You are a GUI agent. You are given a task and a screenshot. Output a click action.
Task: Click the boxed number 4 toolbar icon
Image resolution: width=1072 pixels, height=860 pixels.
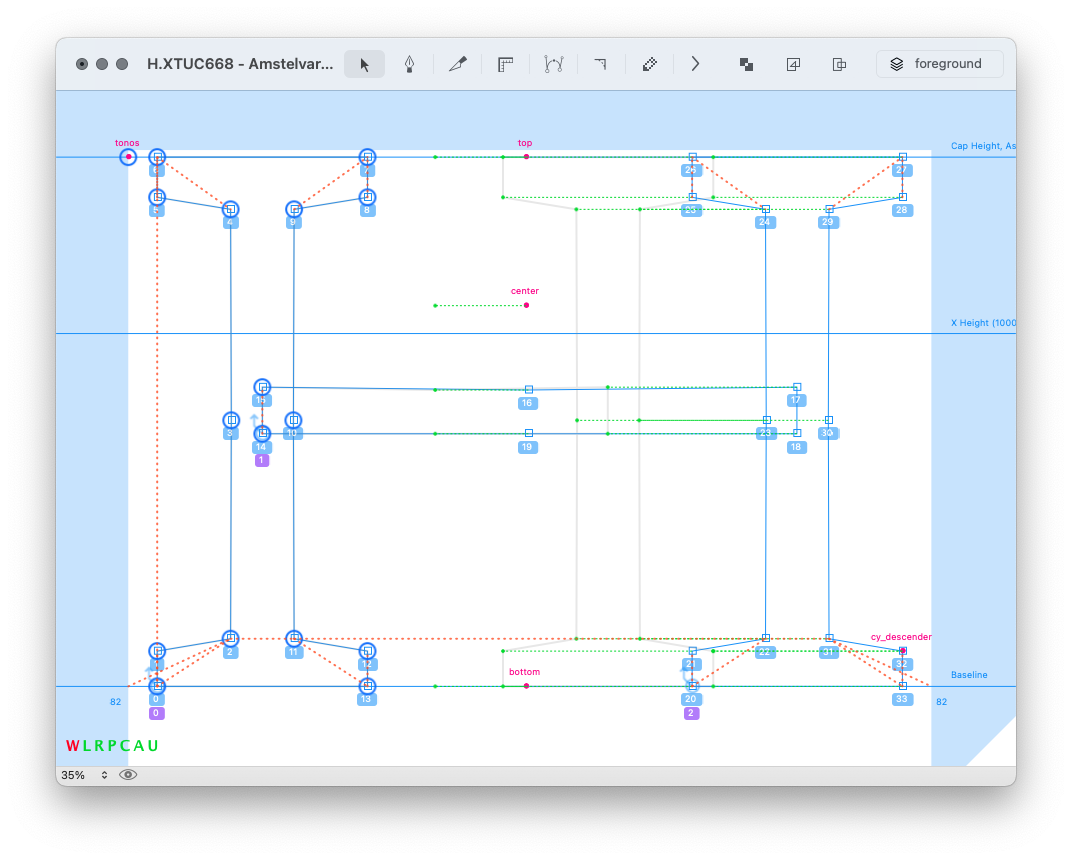tap(793, 64)
